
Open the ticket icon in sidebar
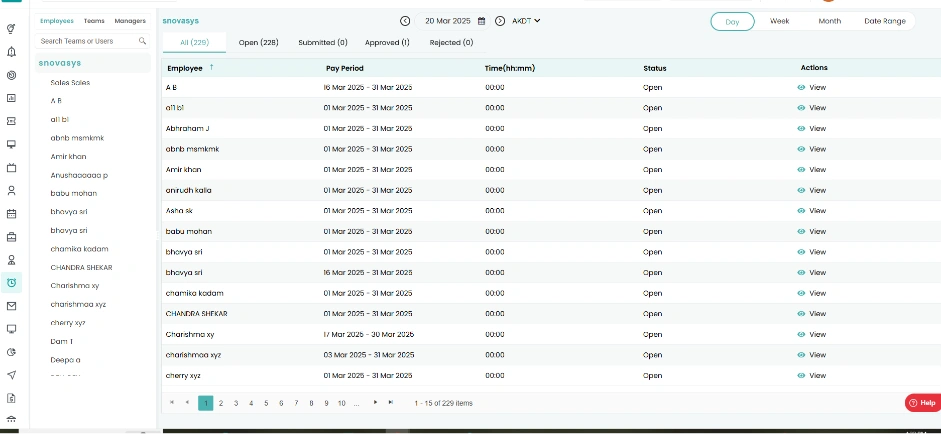point(11,121)
